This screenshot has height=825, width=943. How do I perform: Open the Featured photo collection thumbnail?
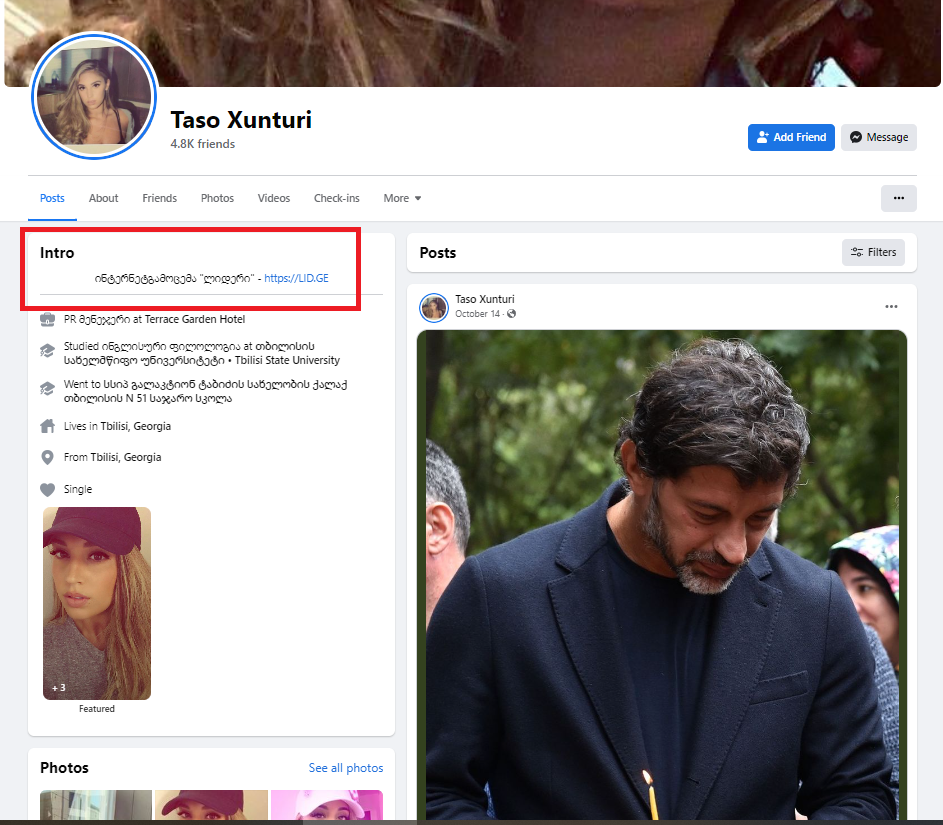click(x=97, y=603)
